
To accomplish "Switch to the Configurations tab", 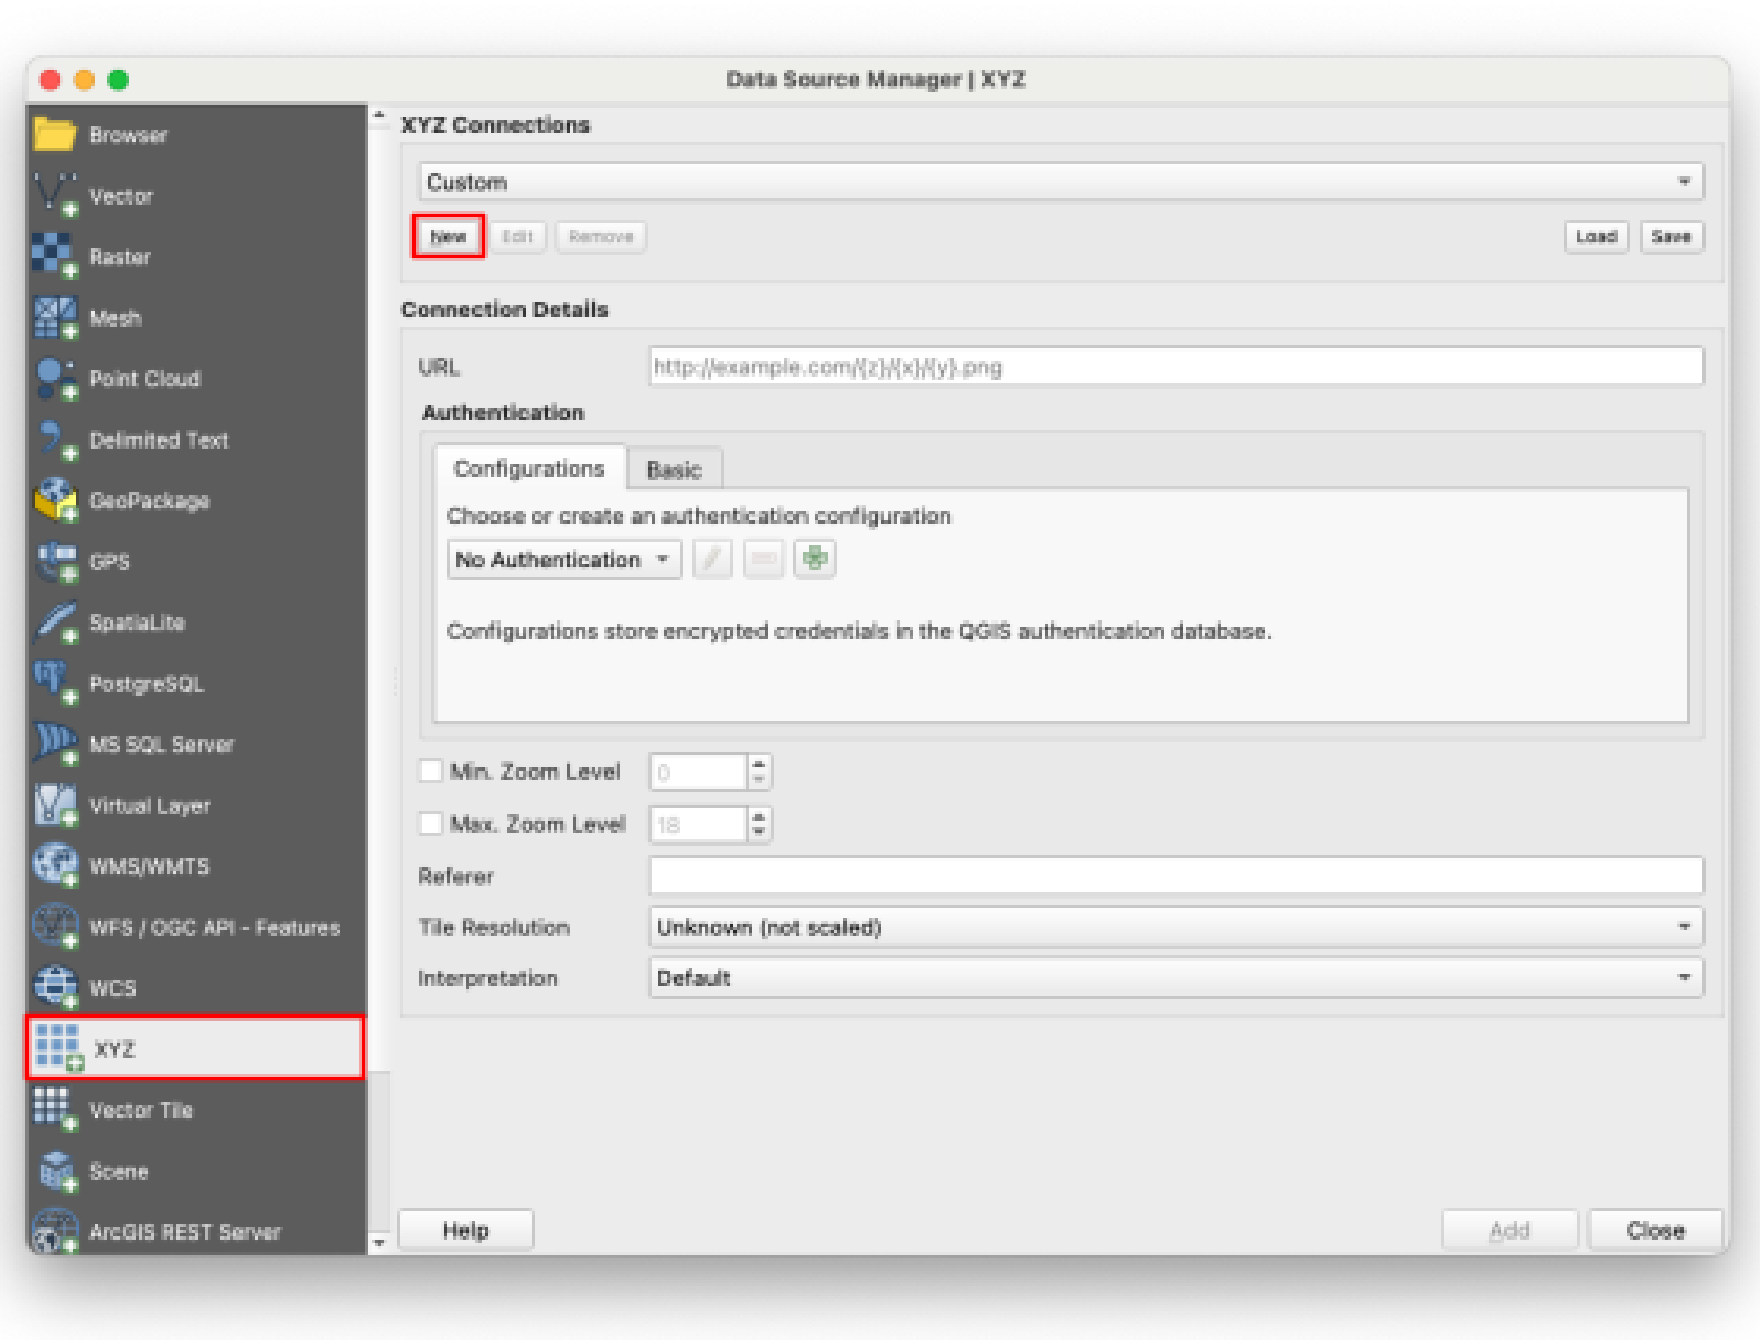I will (x=530, y=469).
